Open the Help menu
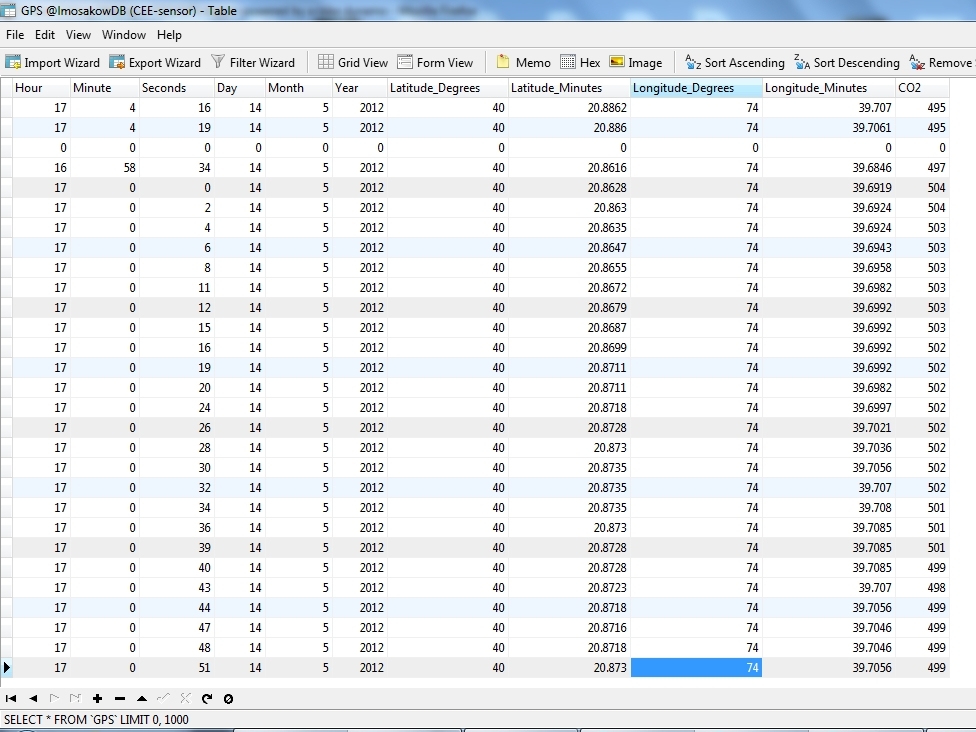Image resolution: width=976 pixels, height=732 pixels. (169, 35)
